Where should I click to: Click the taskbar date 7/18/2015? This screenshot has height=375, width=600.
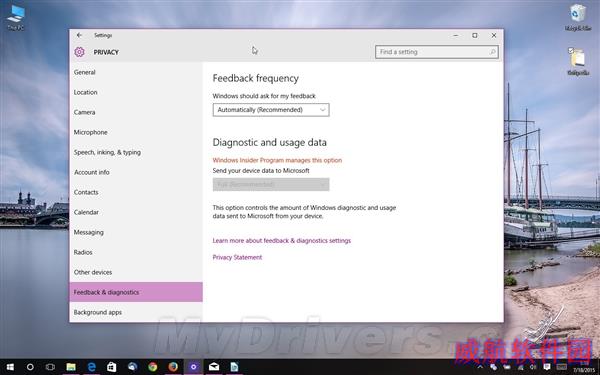tap(584, 370)
